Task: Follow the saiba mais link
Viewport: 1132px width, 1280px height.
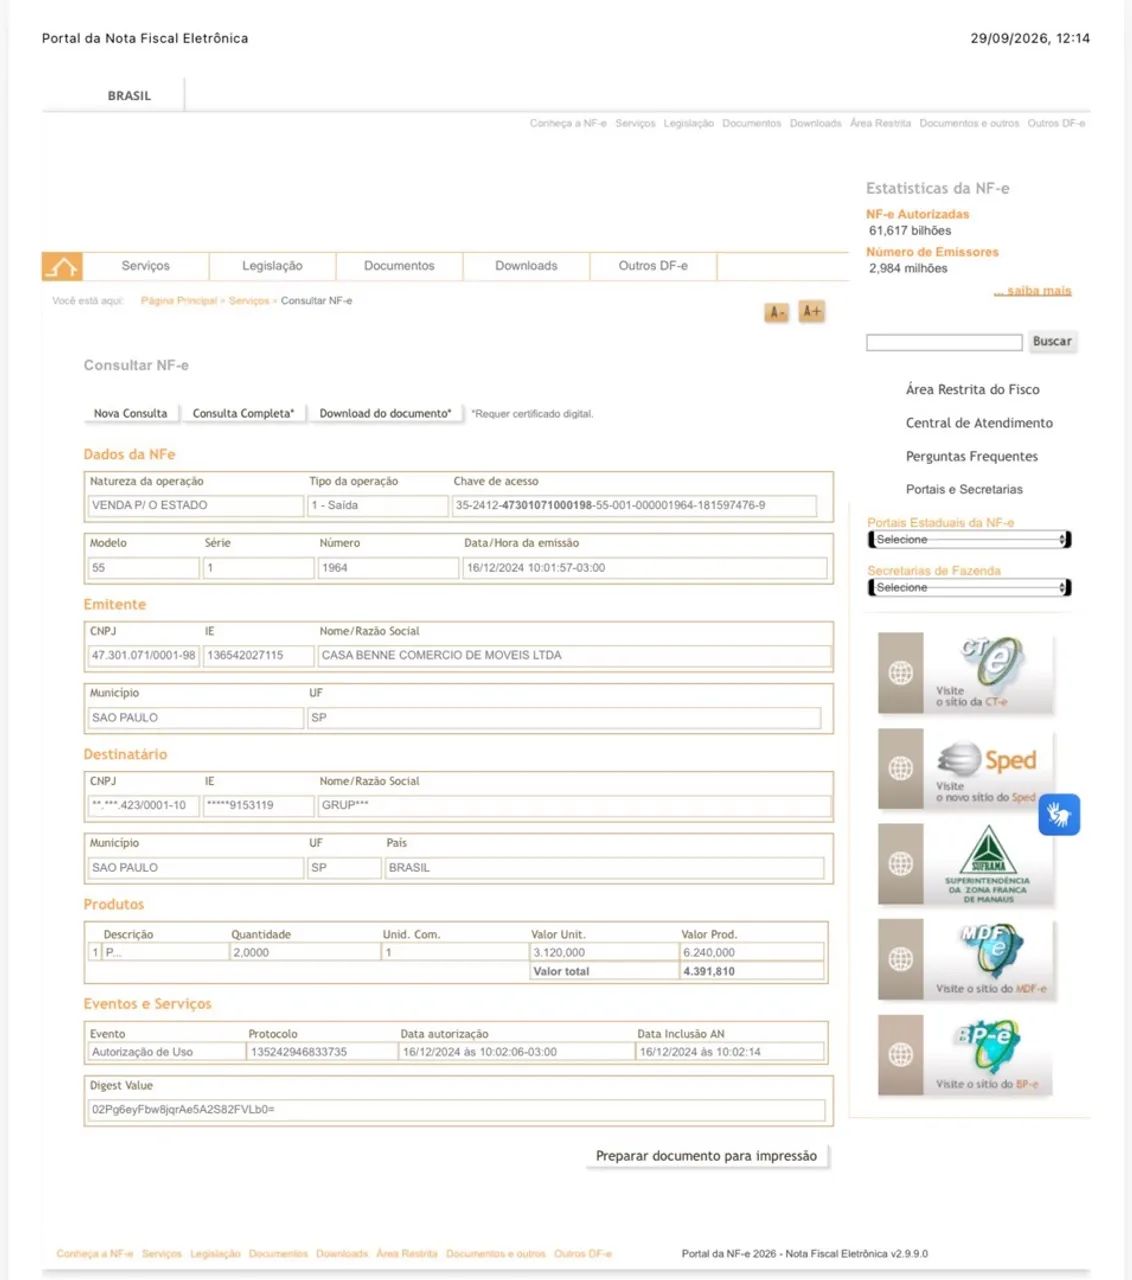Action: 1033,291
